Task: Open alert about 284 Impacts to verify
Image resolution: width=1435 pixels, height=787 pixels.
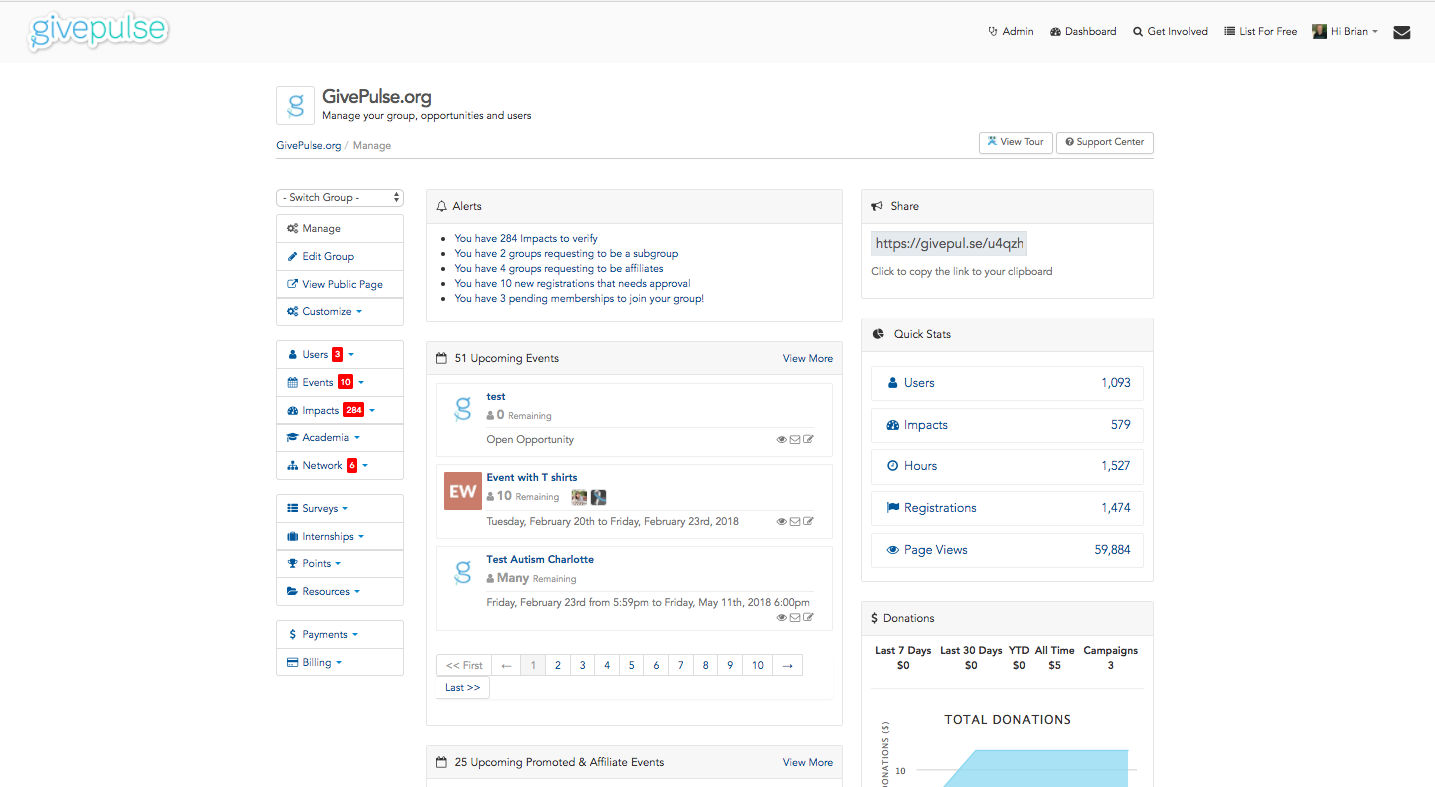Action: tap(526, 238)
